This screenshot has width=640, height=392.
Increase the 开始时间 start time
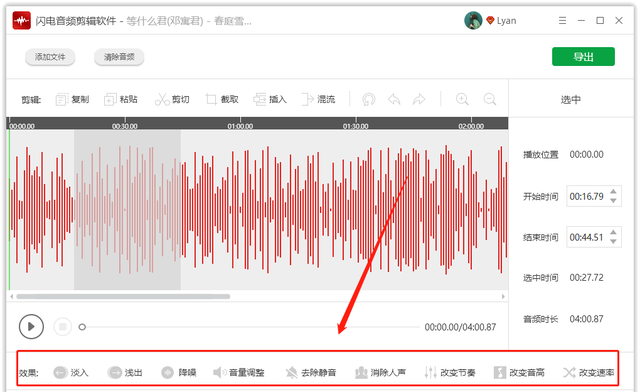(613, 192)
